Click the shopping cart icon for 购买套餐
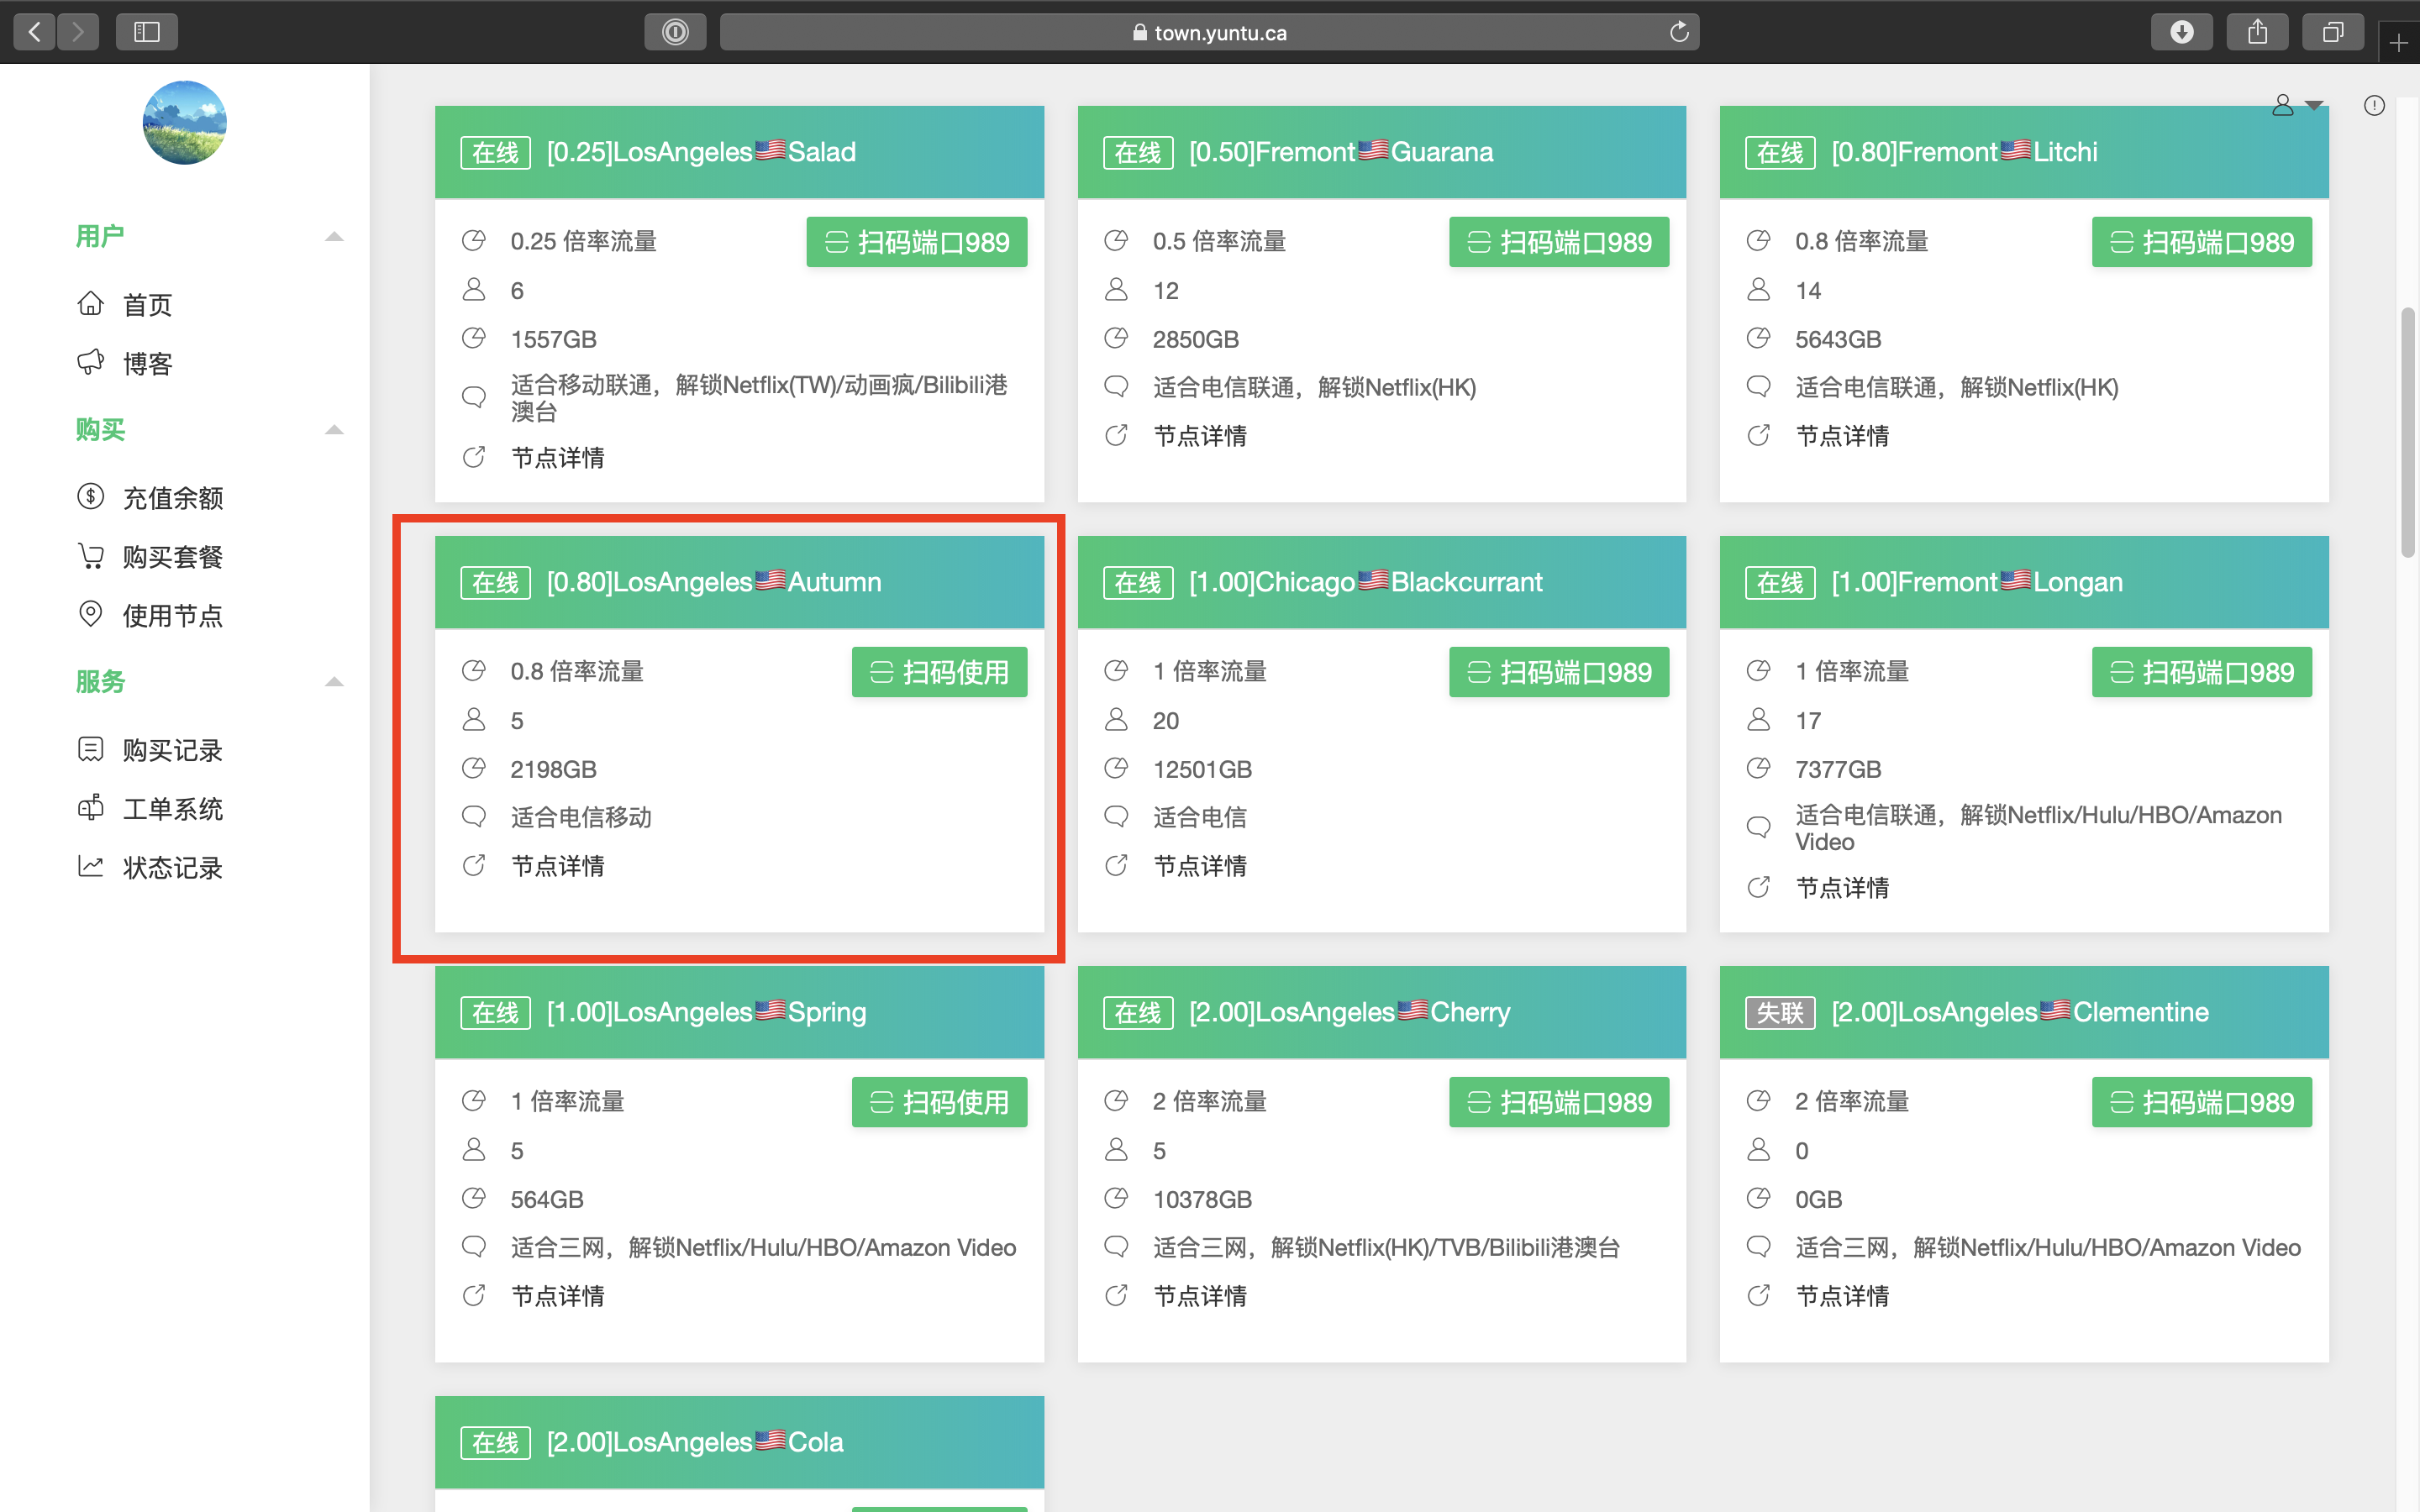 pos(90,555)
